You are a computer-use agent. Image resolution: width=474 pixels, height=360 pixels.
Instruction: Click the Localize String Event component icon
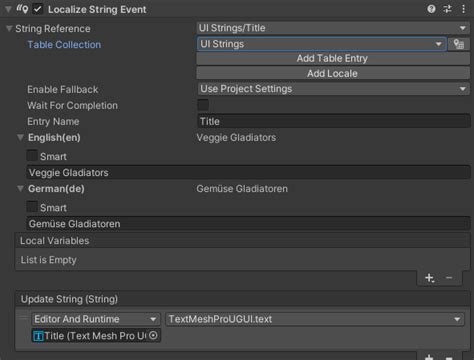(x=22, y=9)
